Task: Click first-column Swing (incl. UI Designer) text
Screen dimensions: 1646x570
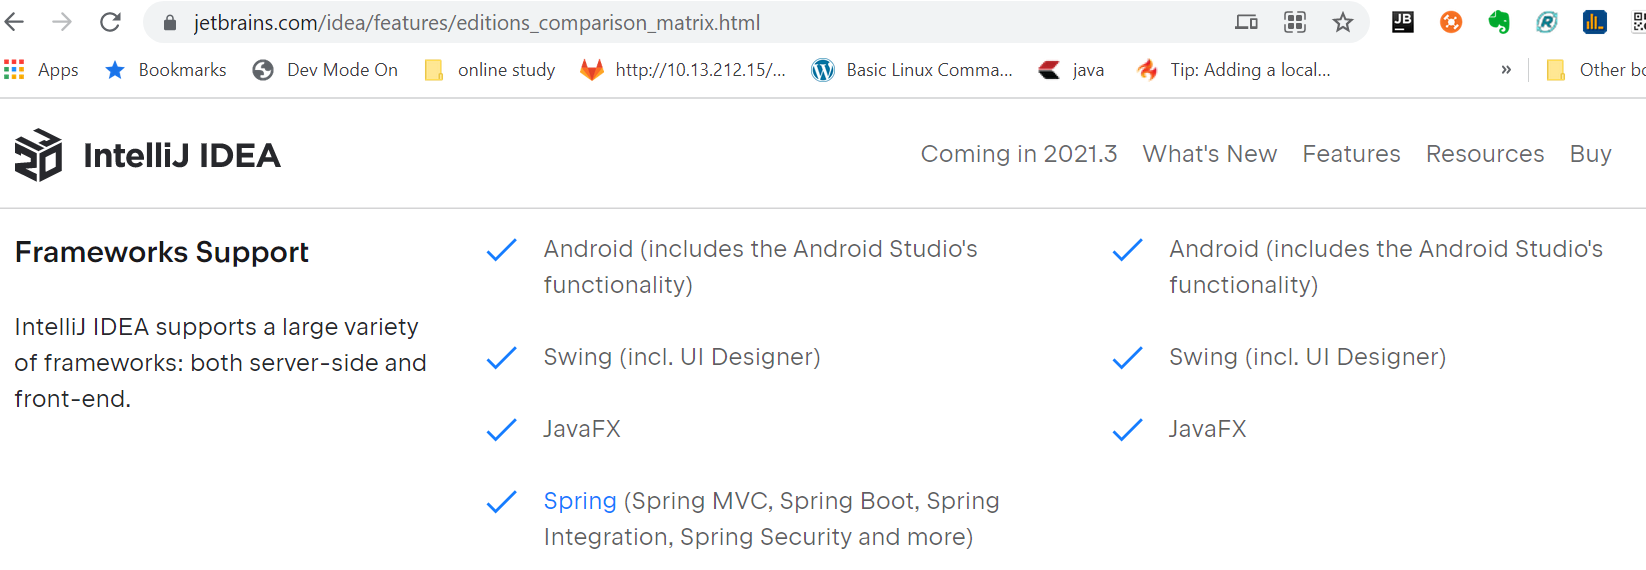Action: tap(682, 357)
